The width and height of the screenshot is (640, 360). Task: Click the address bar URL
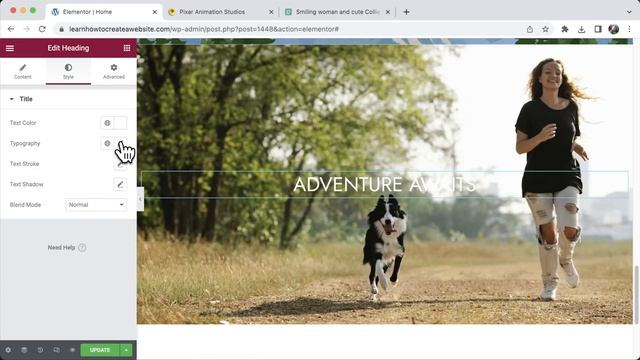click(204, 29)
